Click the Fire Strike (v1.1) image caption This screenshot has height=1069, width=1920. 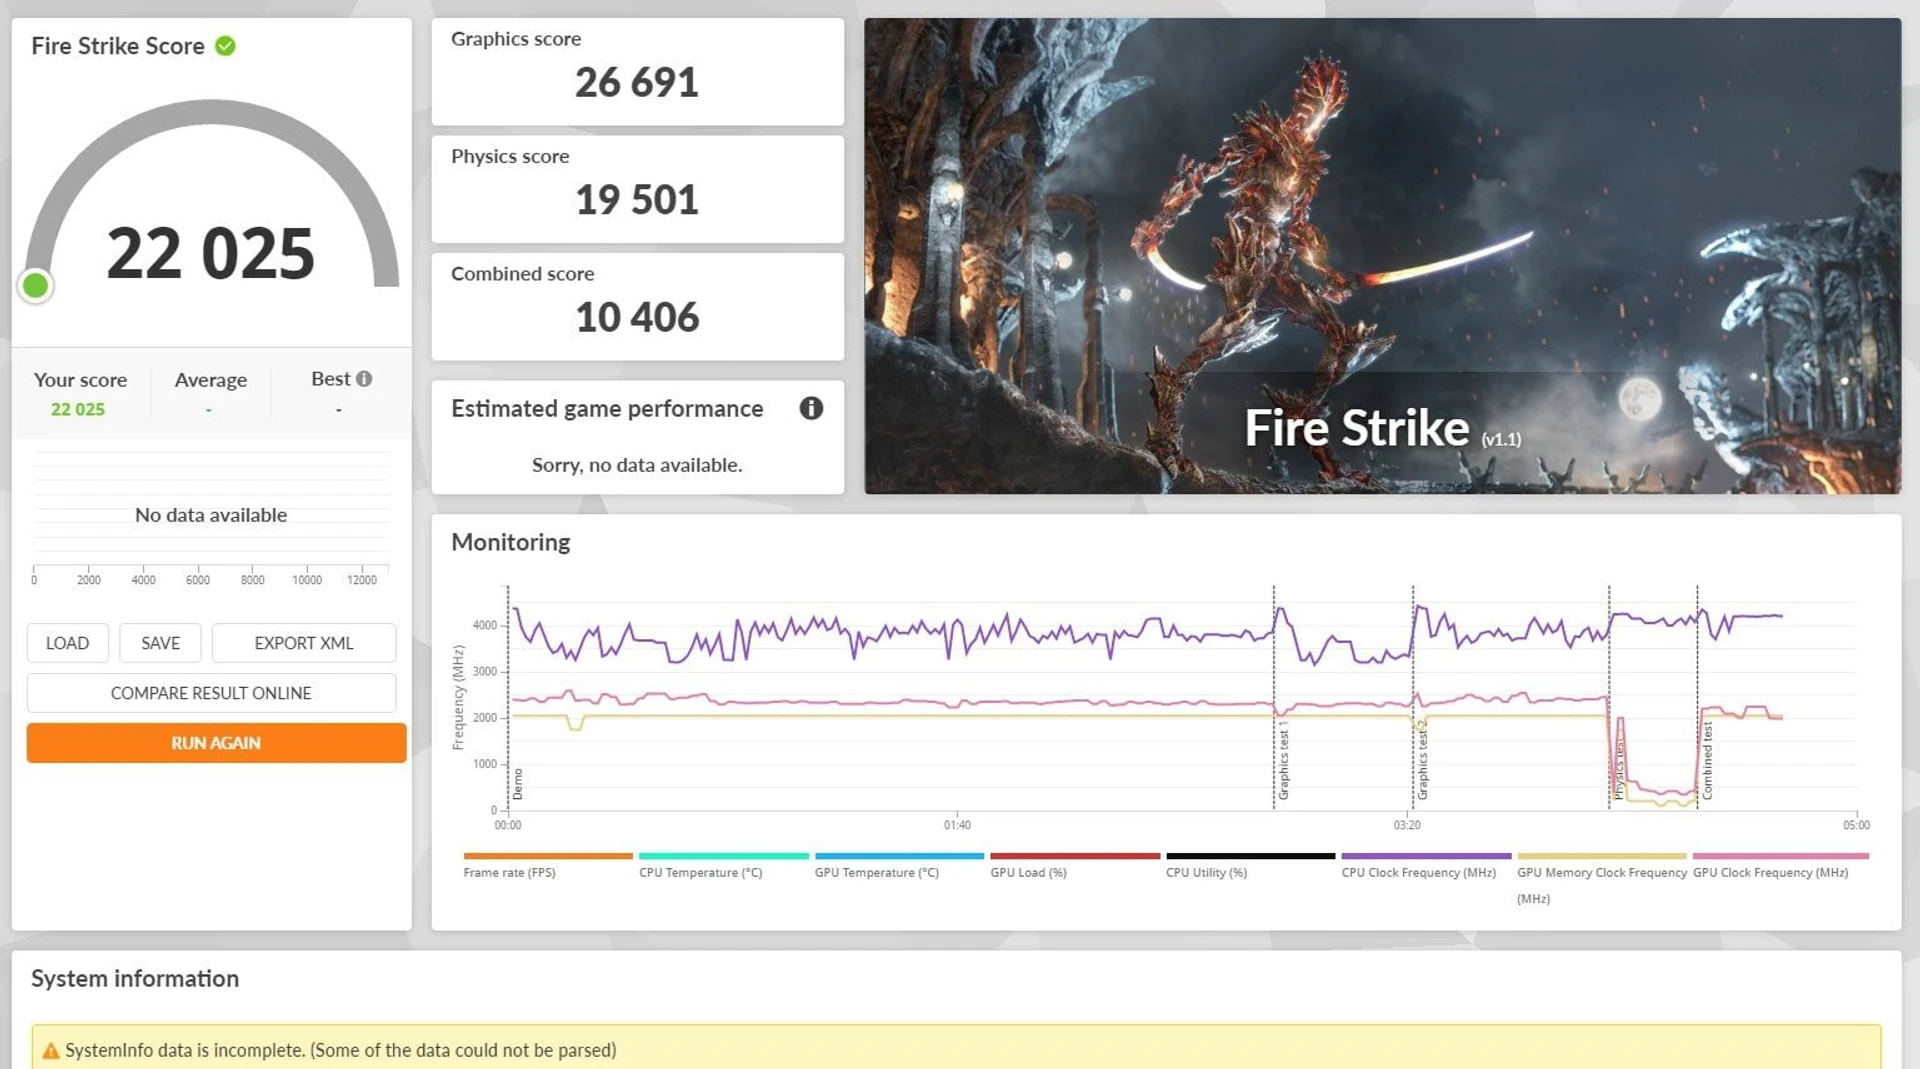(1382, 428)
